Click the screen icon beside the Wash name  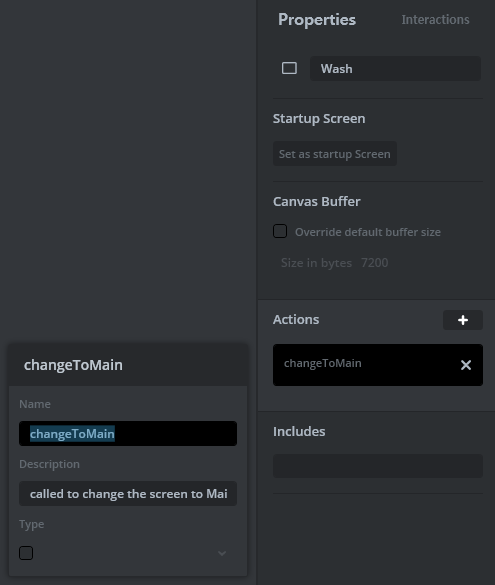point(289,68)
